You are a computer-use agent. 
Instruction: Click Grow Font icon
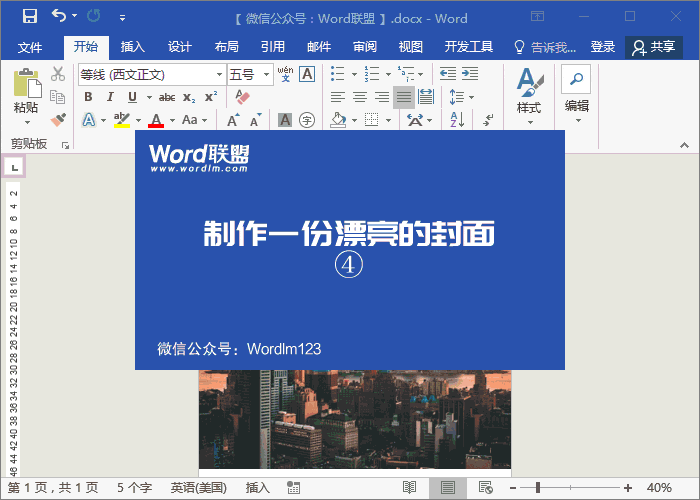click(x=233, y=120)
